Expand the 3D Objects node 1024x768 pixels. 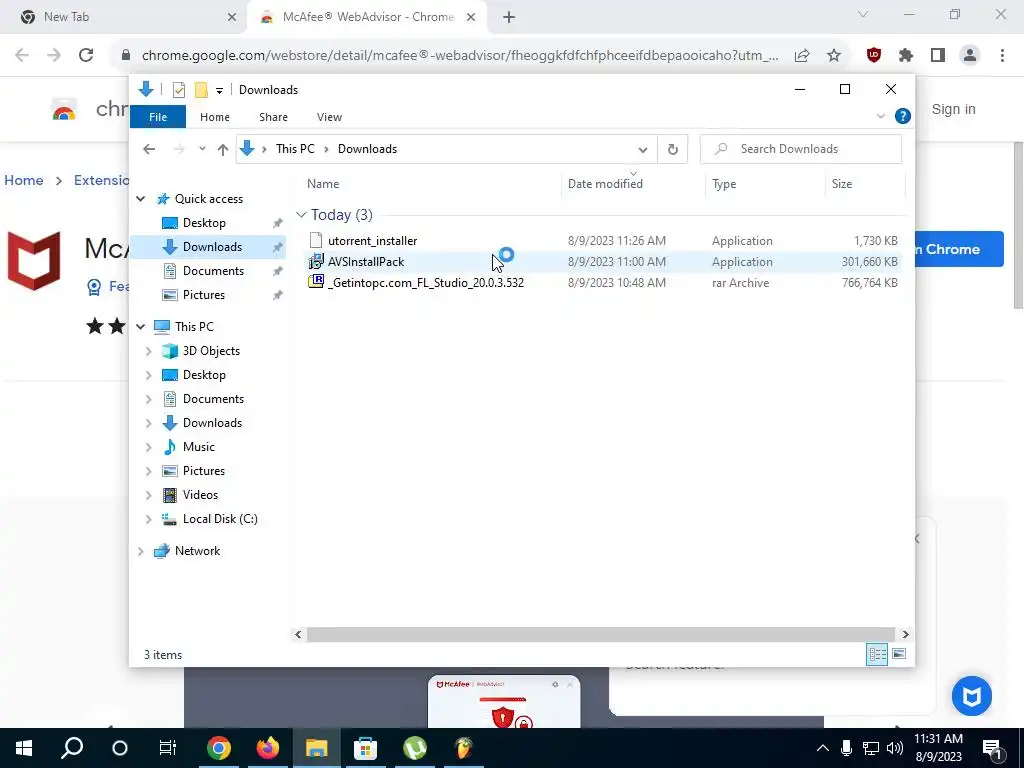pyautogui.click(x=148, y=351)
